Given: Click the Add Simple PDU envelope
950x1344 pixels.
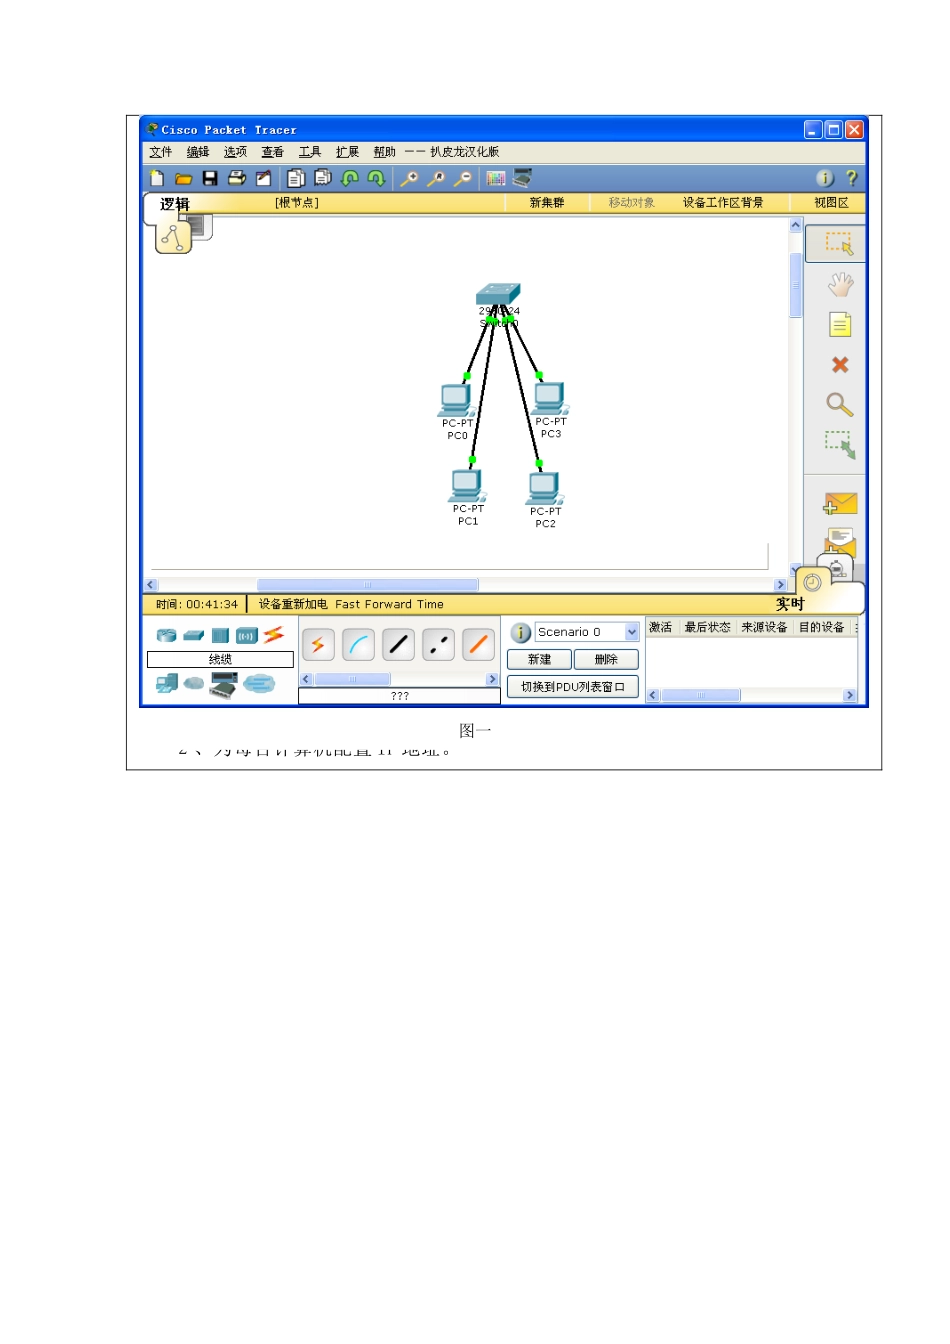Looking at the screenshot, I should click(840, 504).
